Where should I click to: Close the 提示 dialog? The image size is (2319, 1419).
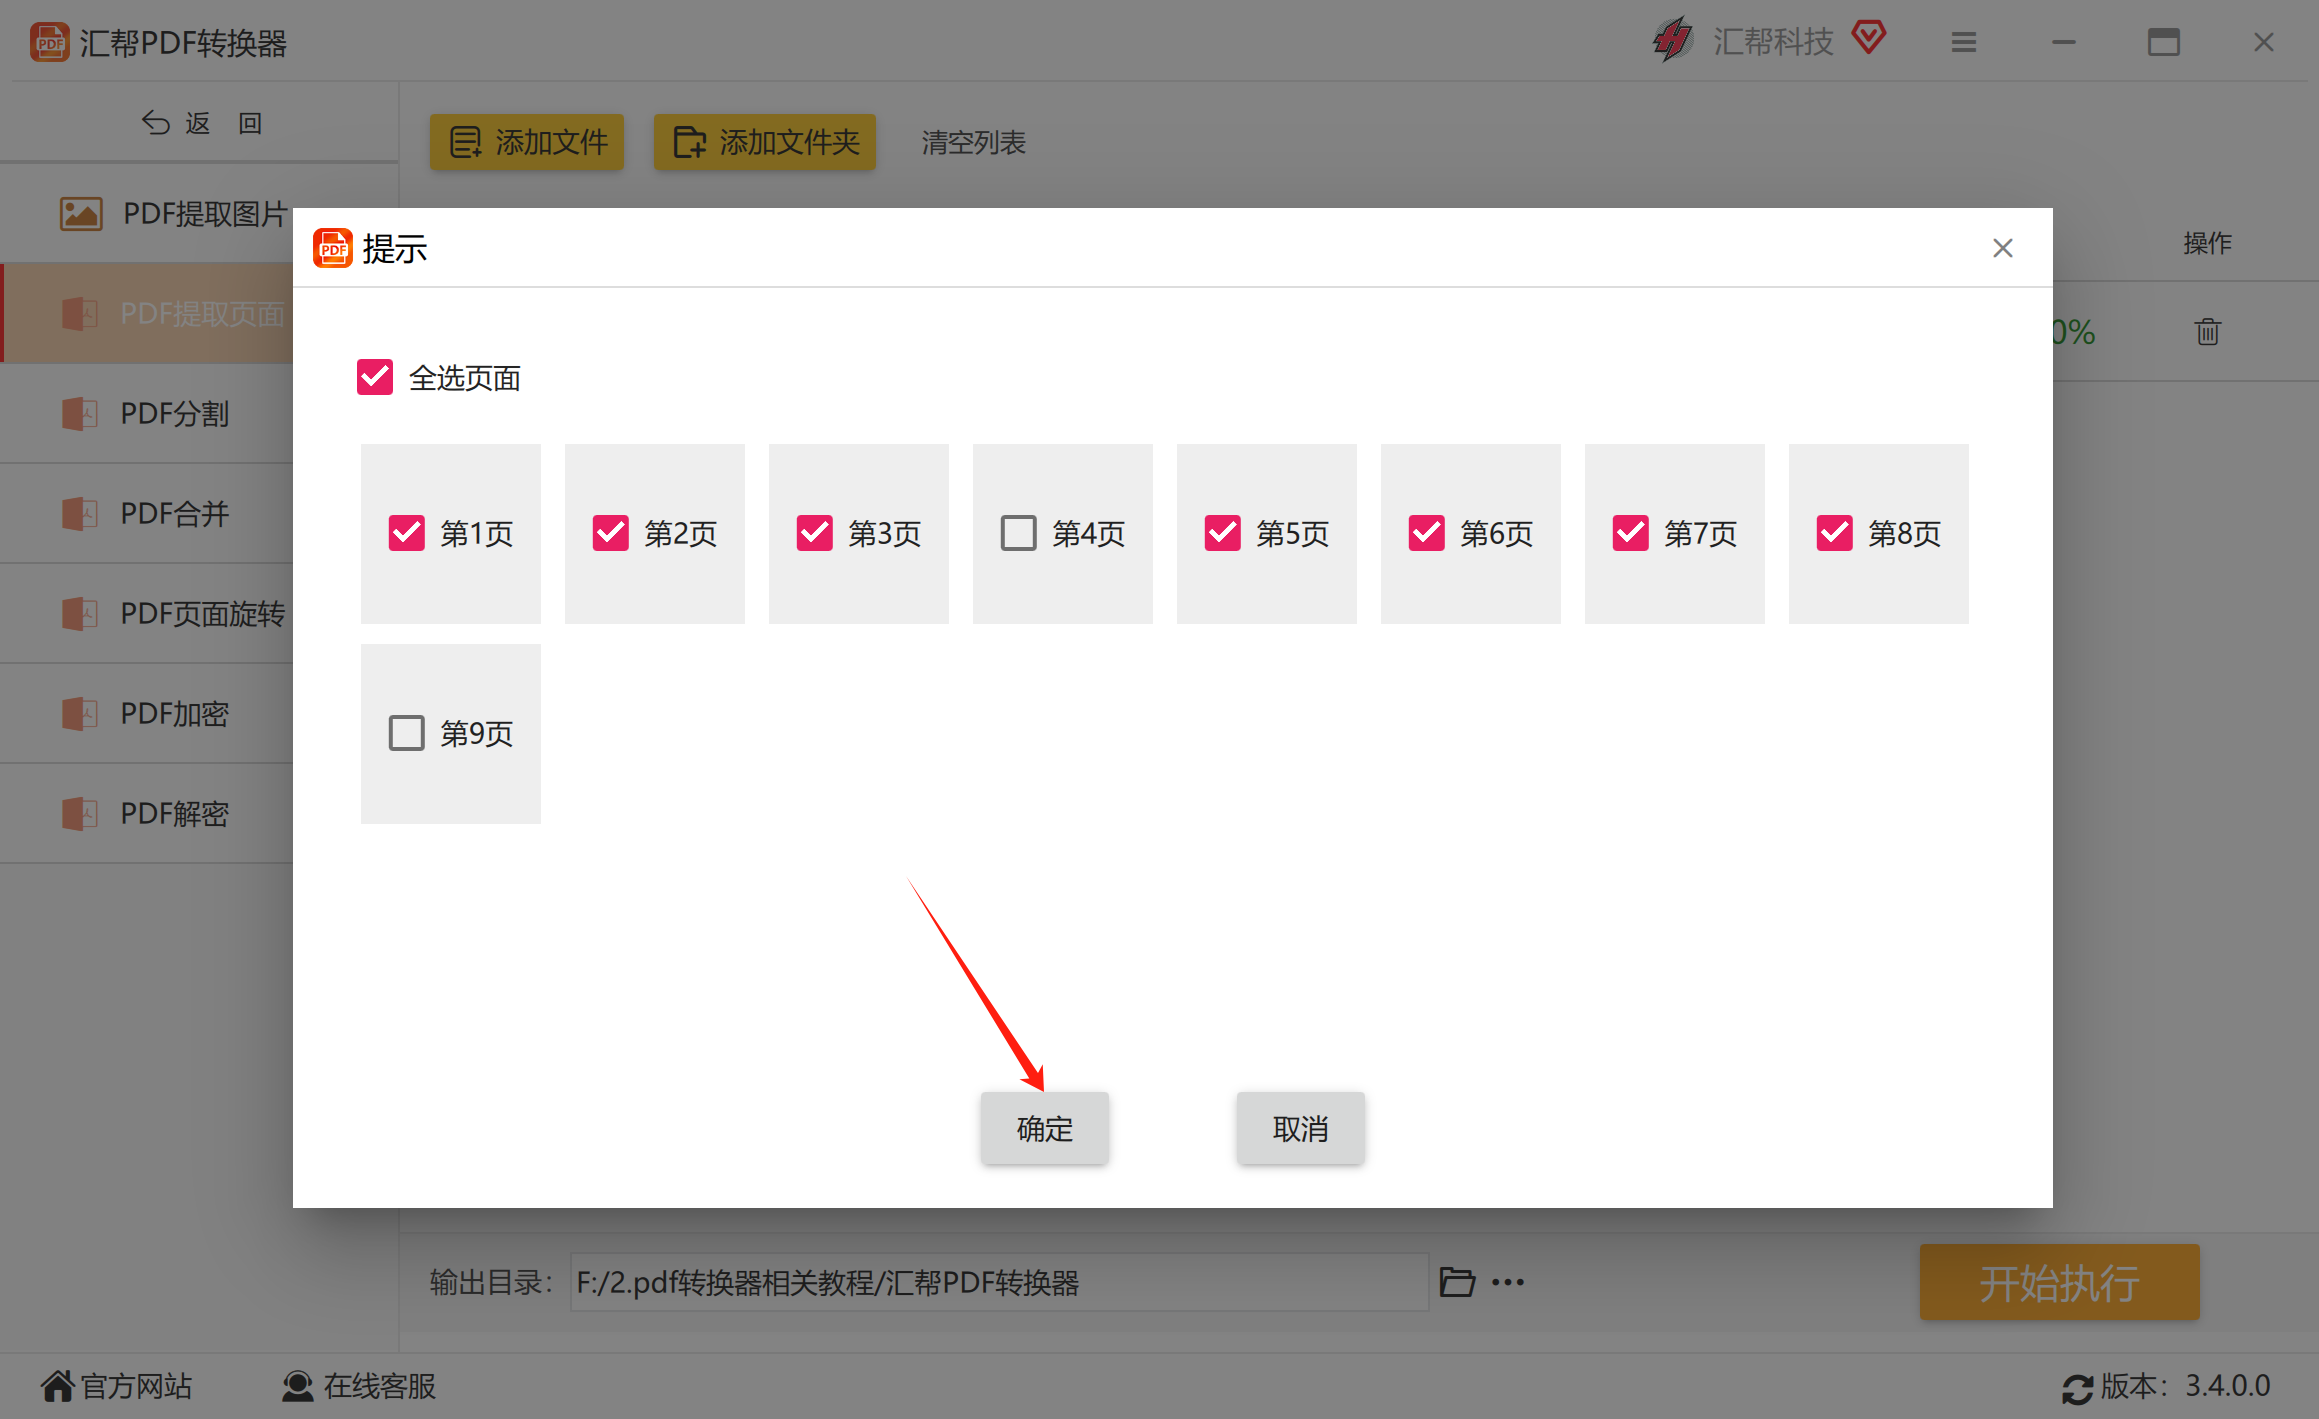(x=2002, y=248)
